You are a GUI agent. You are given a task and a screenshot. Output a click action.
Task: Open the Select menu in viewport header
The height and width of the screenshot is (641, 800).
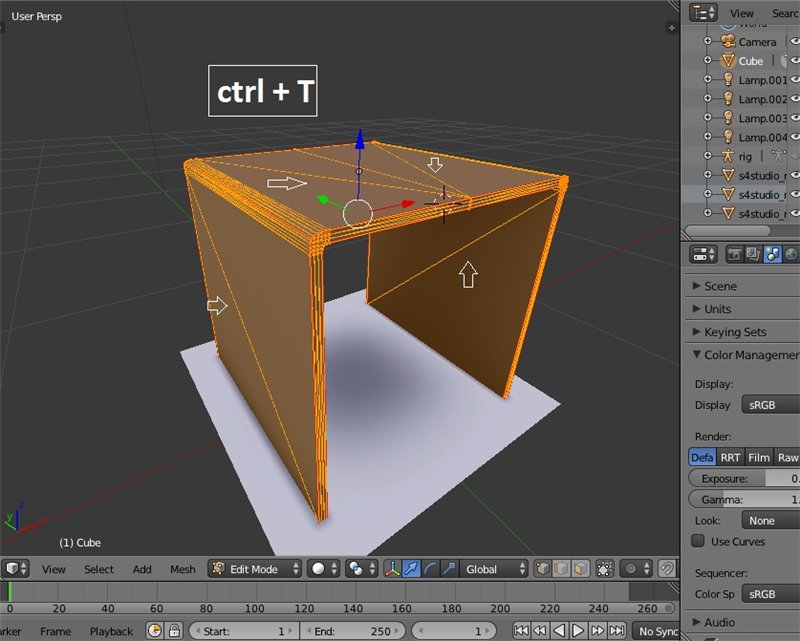point(99,569)
